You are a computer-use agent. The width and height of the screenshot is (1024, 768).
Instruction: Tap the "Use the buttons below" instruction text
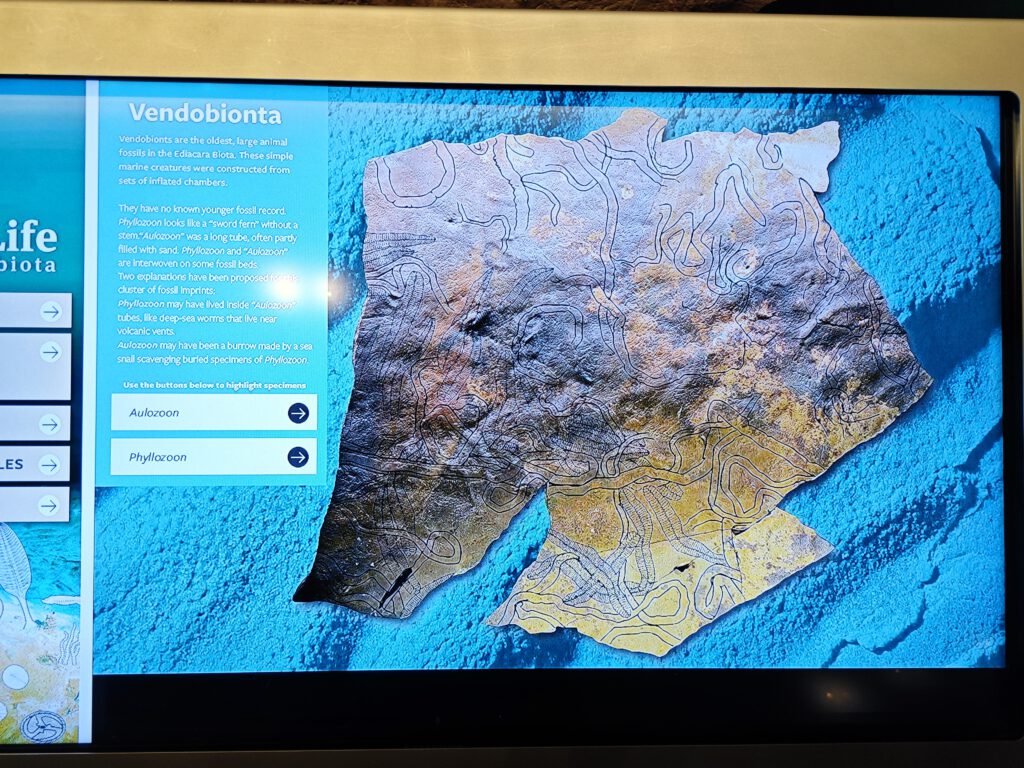[x=214, y=385]
